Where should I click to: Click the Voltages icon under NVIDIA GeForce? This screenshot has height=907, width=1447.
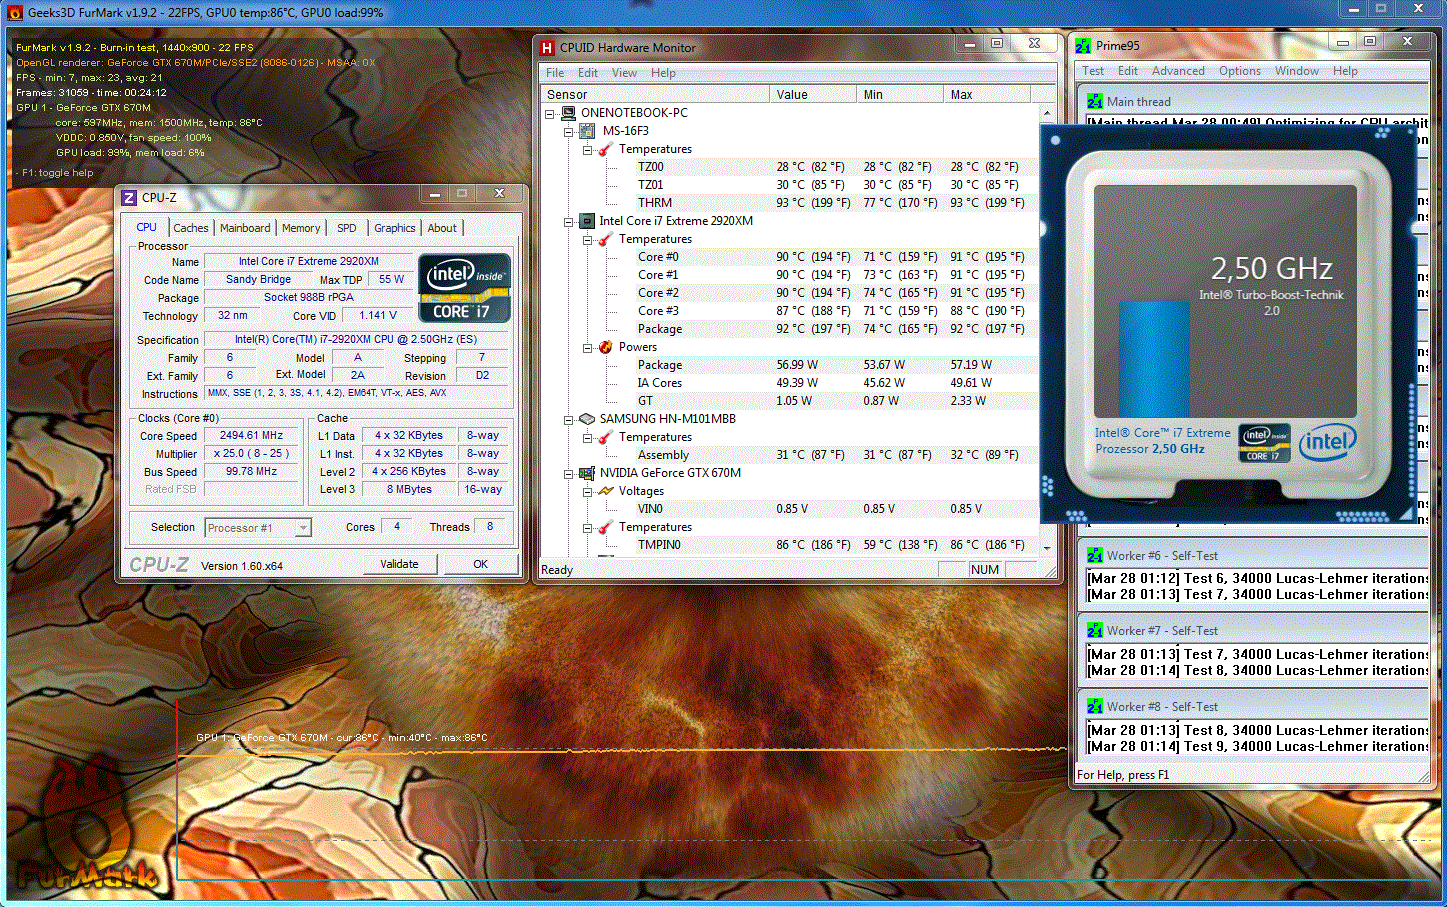[x=606, y=491]
